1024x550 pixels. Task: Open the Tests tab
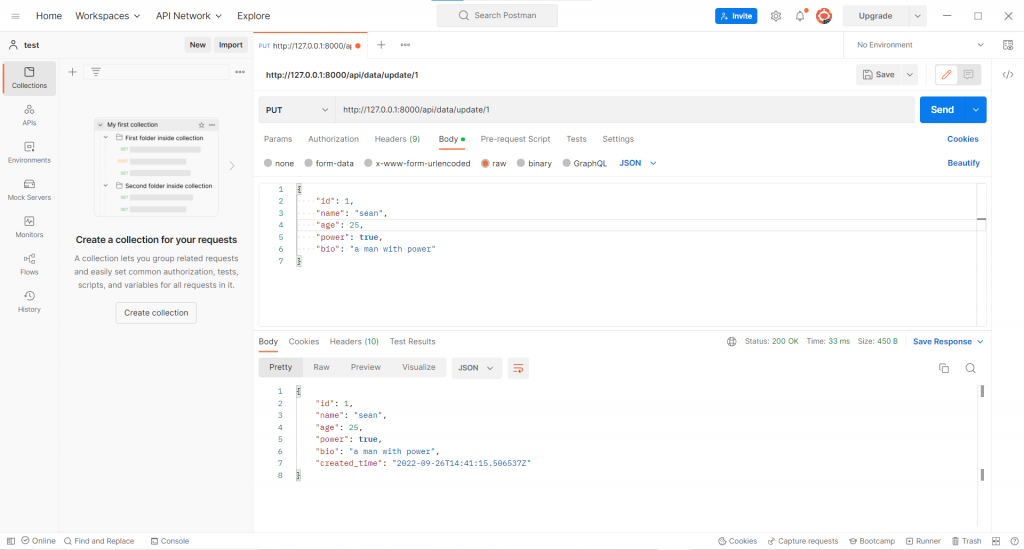pyautogui.click(x=576, y=139)
